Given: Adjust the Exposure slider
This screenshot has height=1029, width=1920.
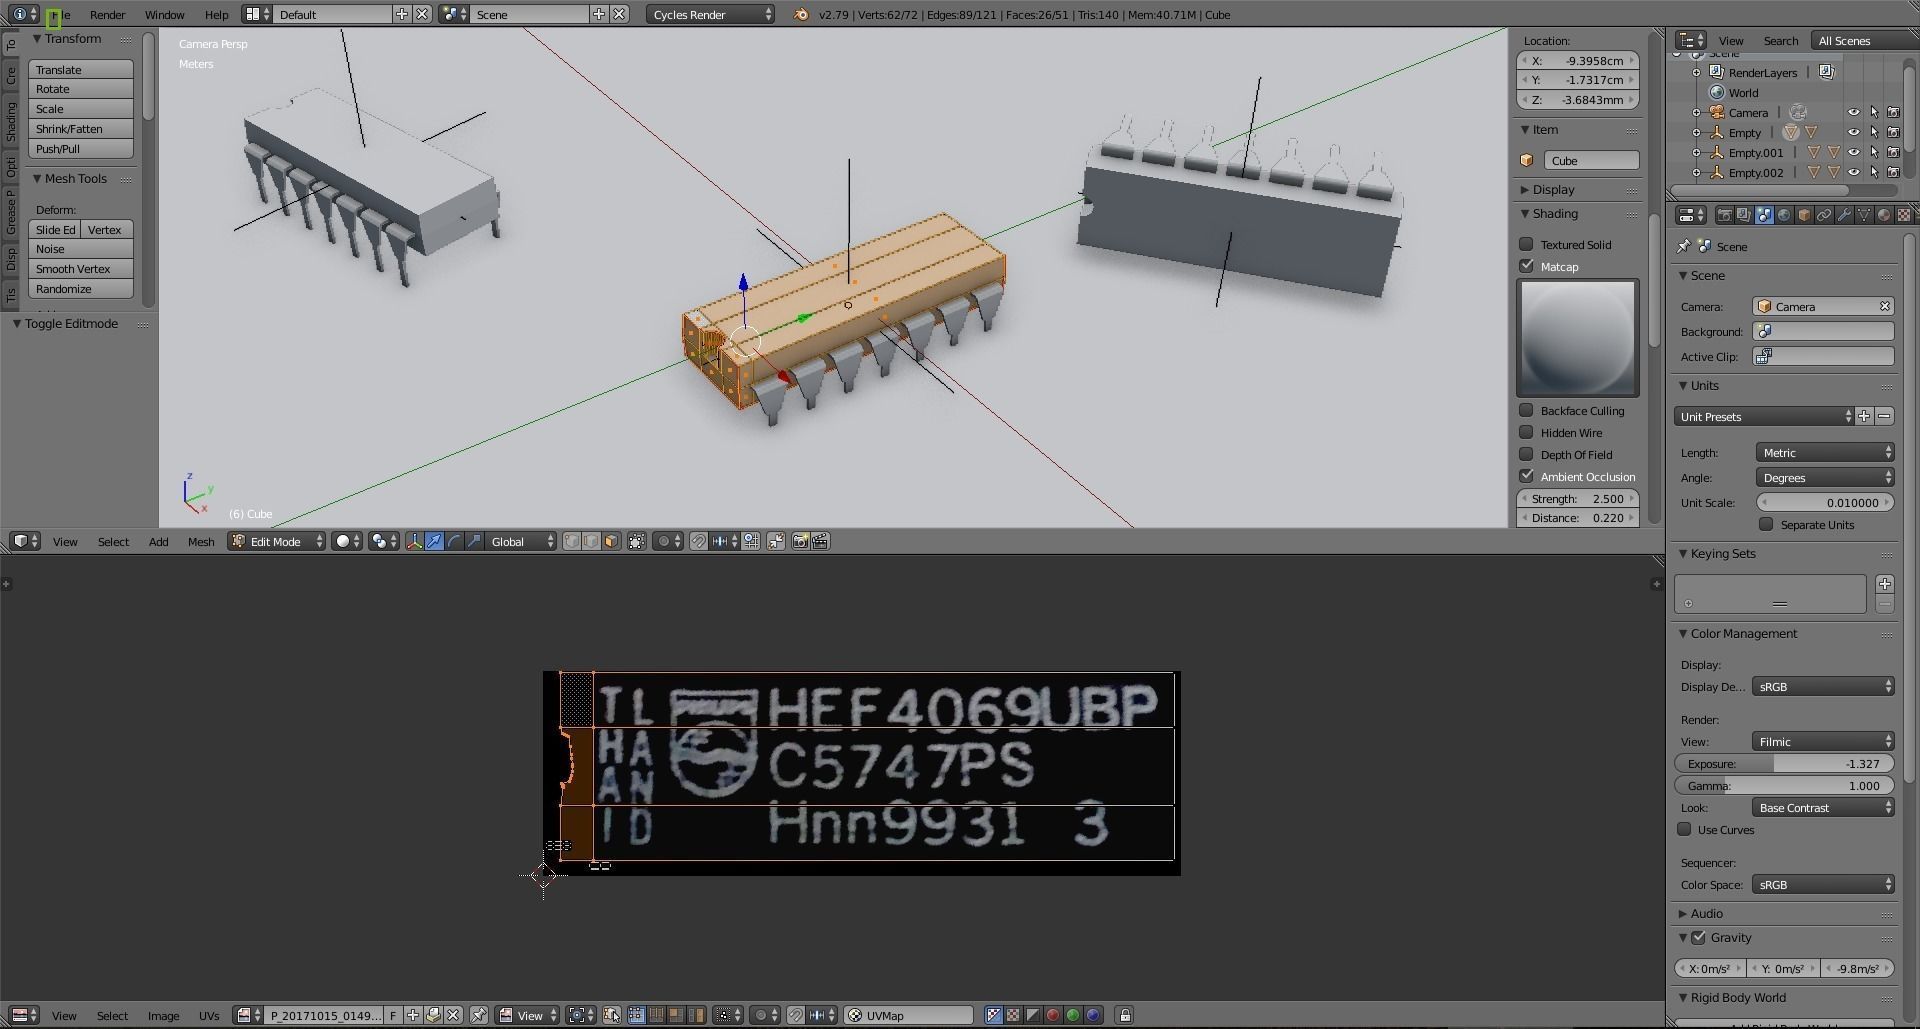Looking at the screenshot, I should click(1784, 764).
